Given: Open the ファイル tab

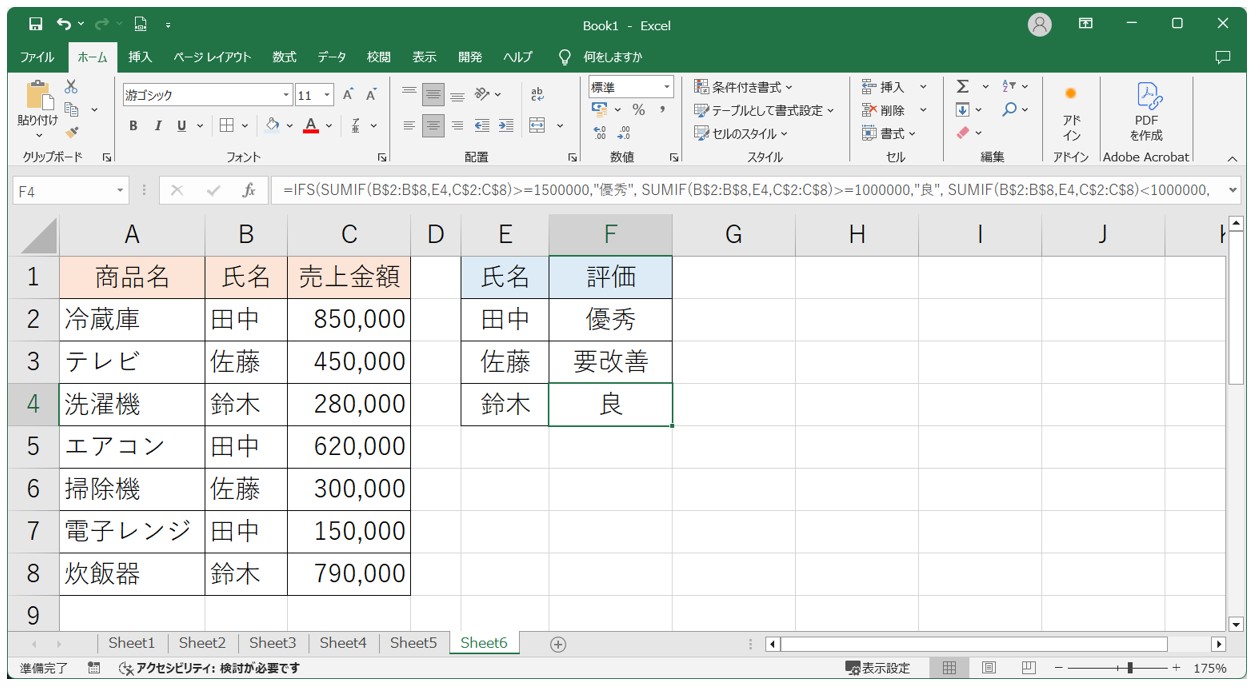Looking at the screenshot, I should tap(38, 57).
